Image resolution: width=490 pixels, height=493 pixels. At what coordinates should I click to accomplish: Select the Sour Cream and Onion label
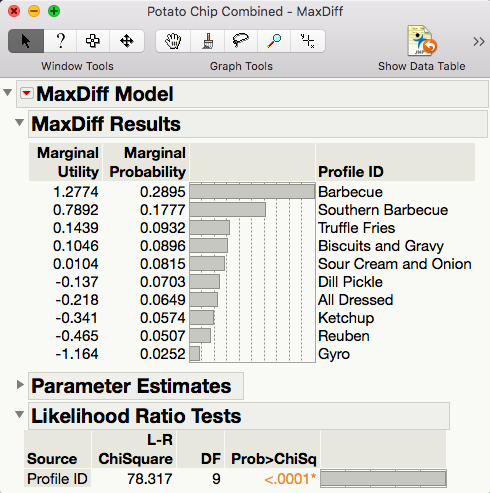point(395,264)
